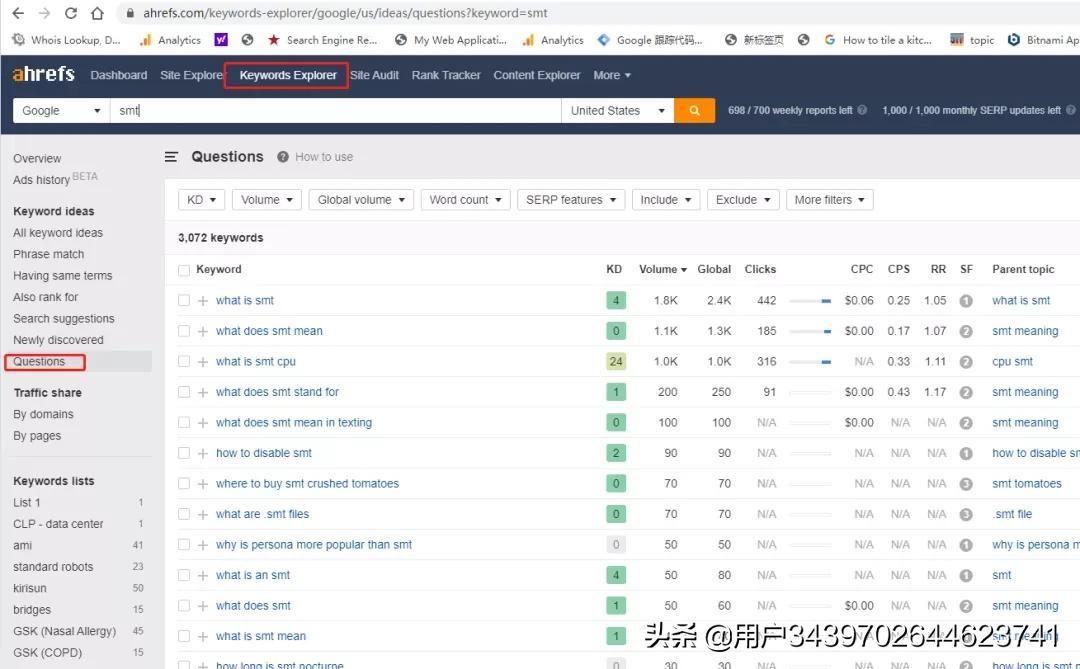The image size is (1080, 669).
Task: Click the orange search magnifier button
Action: (694, 110)
